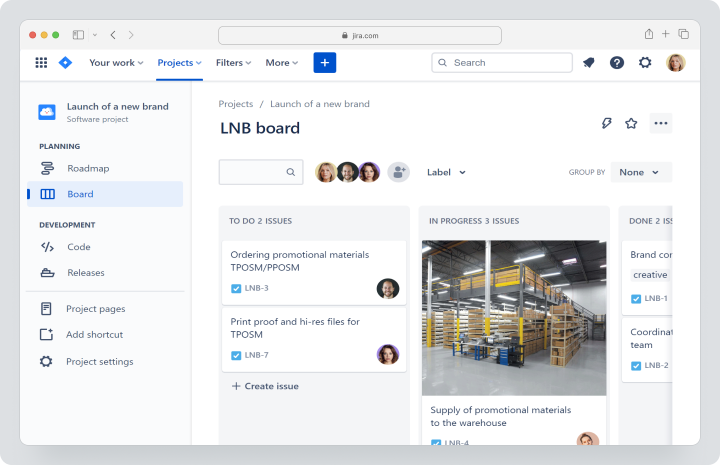Open the Projects breadcrumb link
This screenshot has height=465, width=720.
[236, 104]
